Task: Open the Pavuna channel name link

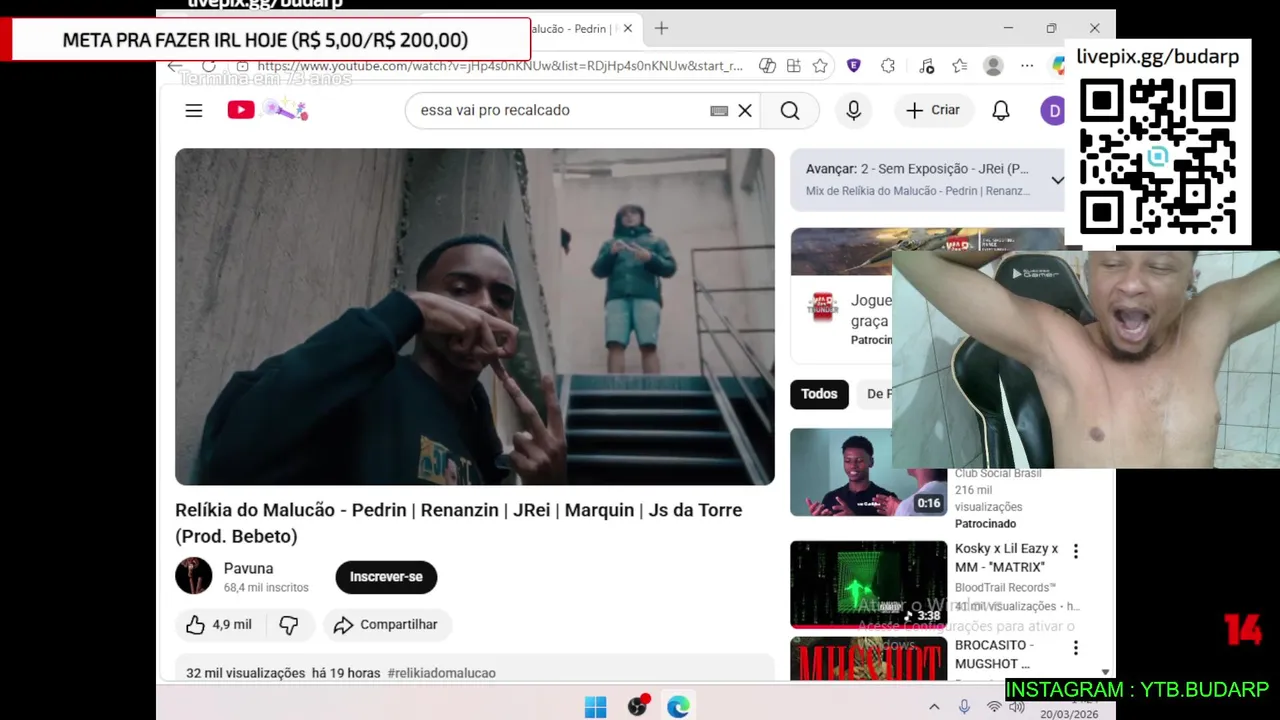Action: [248, 568]
